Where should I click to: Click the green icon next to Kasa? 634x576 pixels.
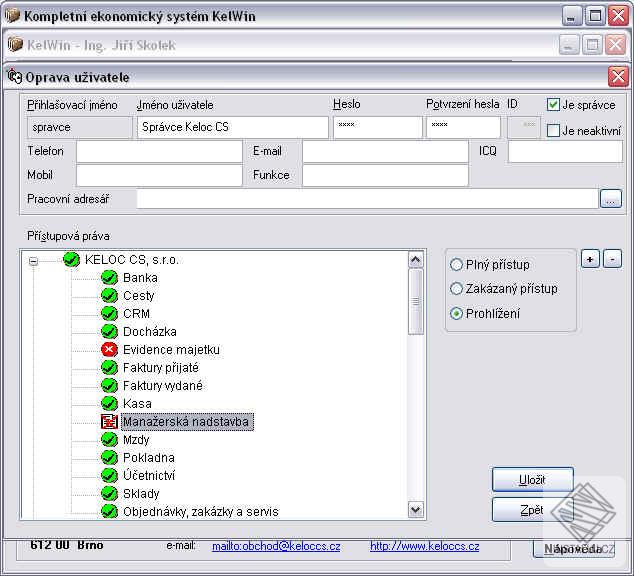[109, 403]
